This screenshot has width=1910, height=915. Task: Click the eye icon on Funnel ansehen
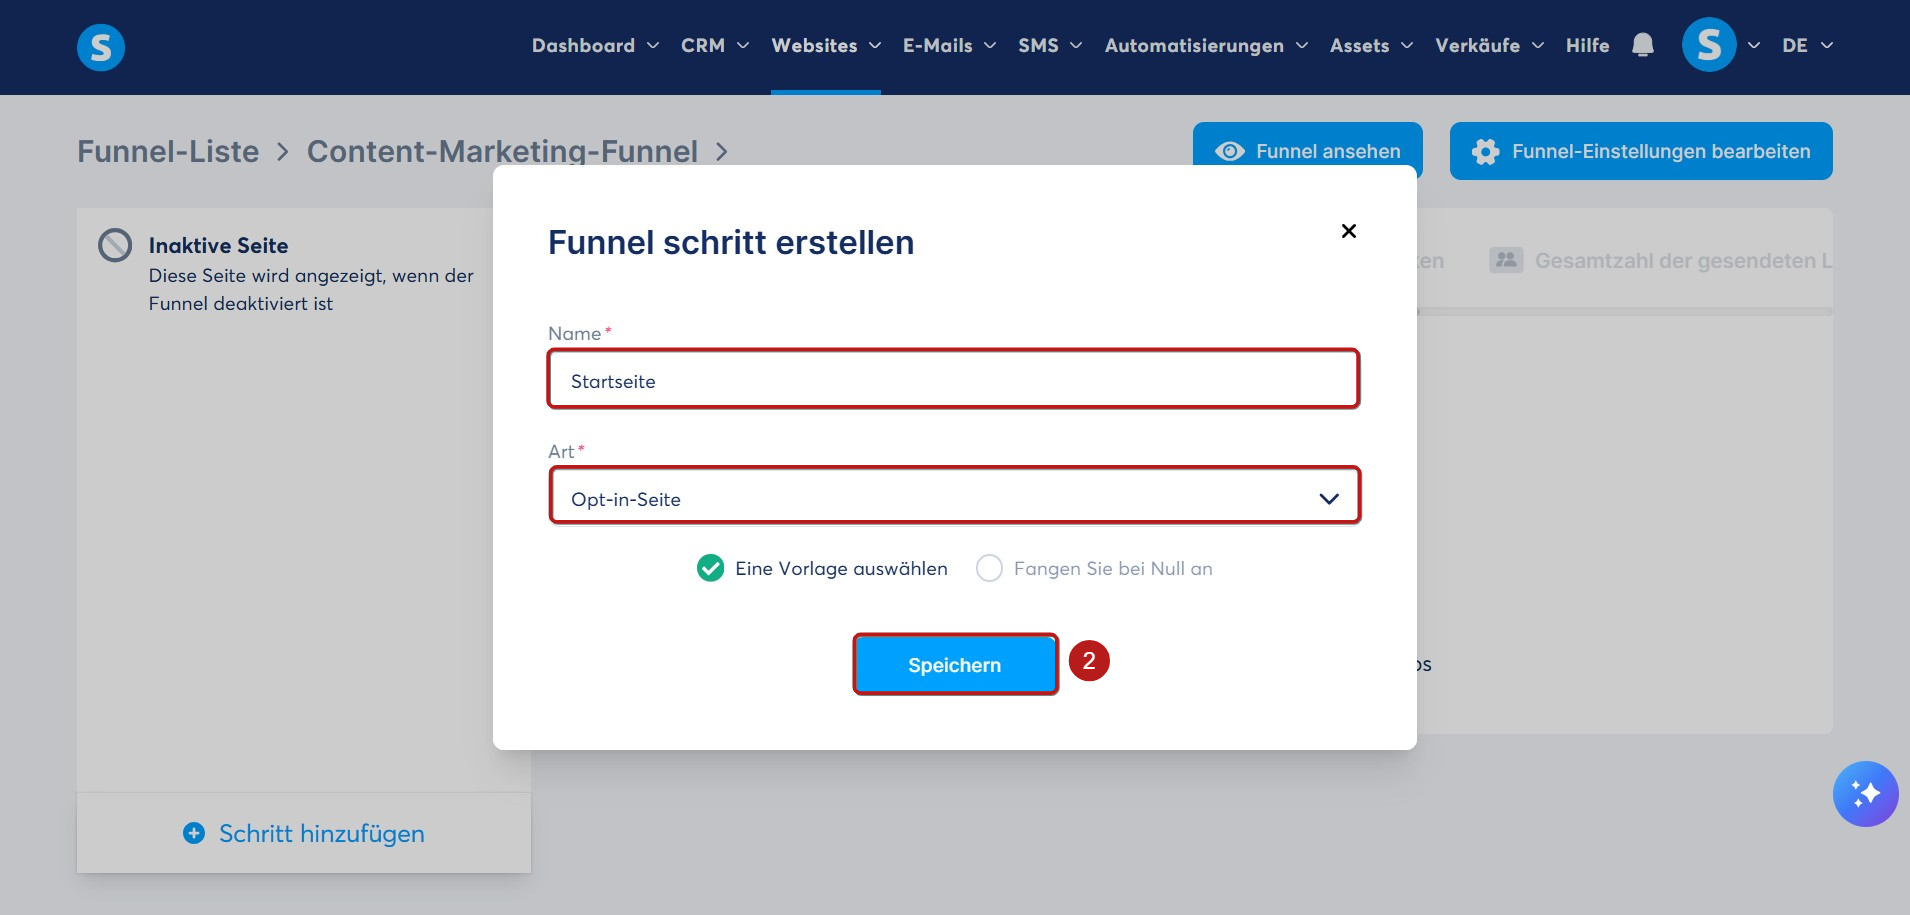pyautogui.click(x=1229, y=151)
